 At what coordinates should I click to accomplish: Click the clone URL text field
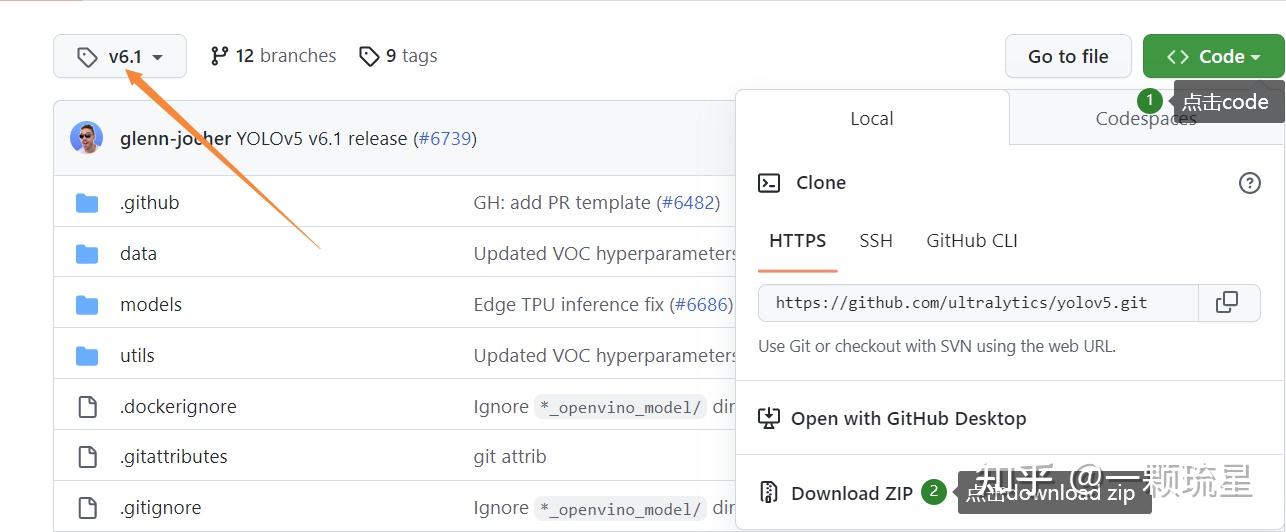coord(977,303)
